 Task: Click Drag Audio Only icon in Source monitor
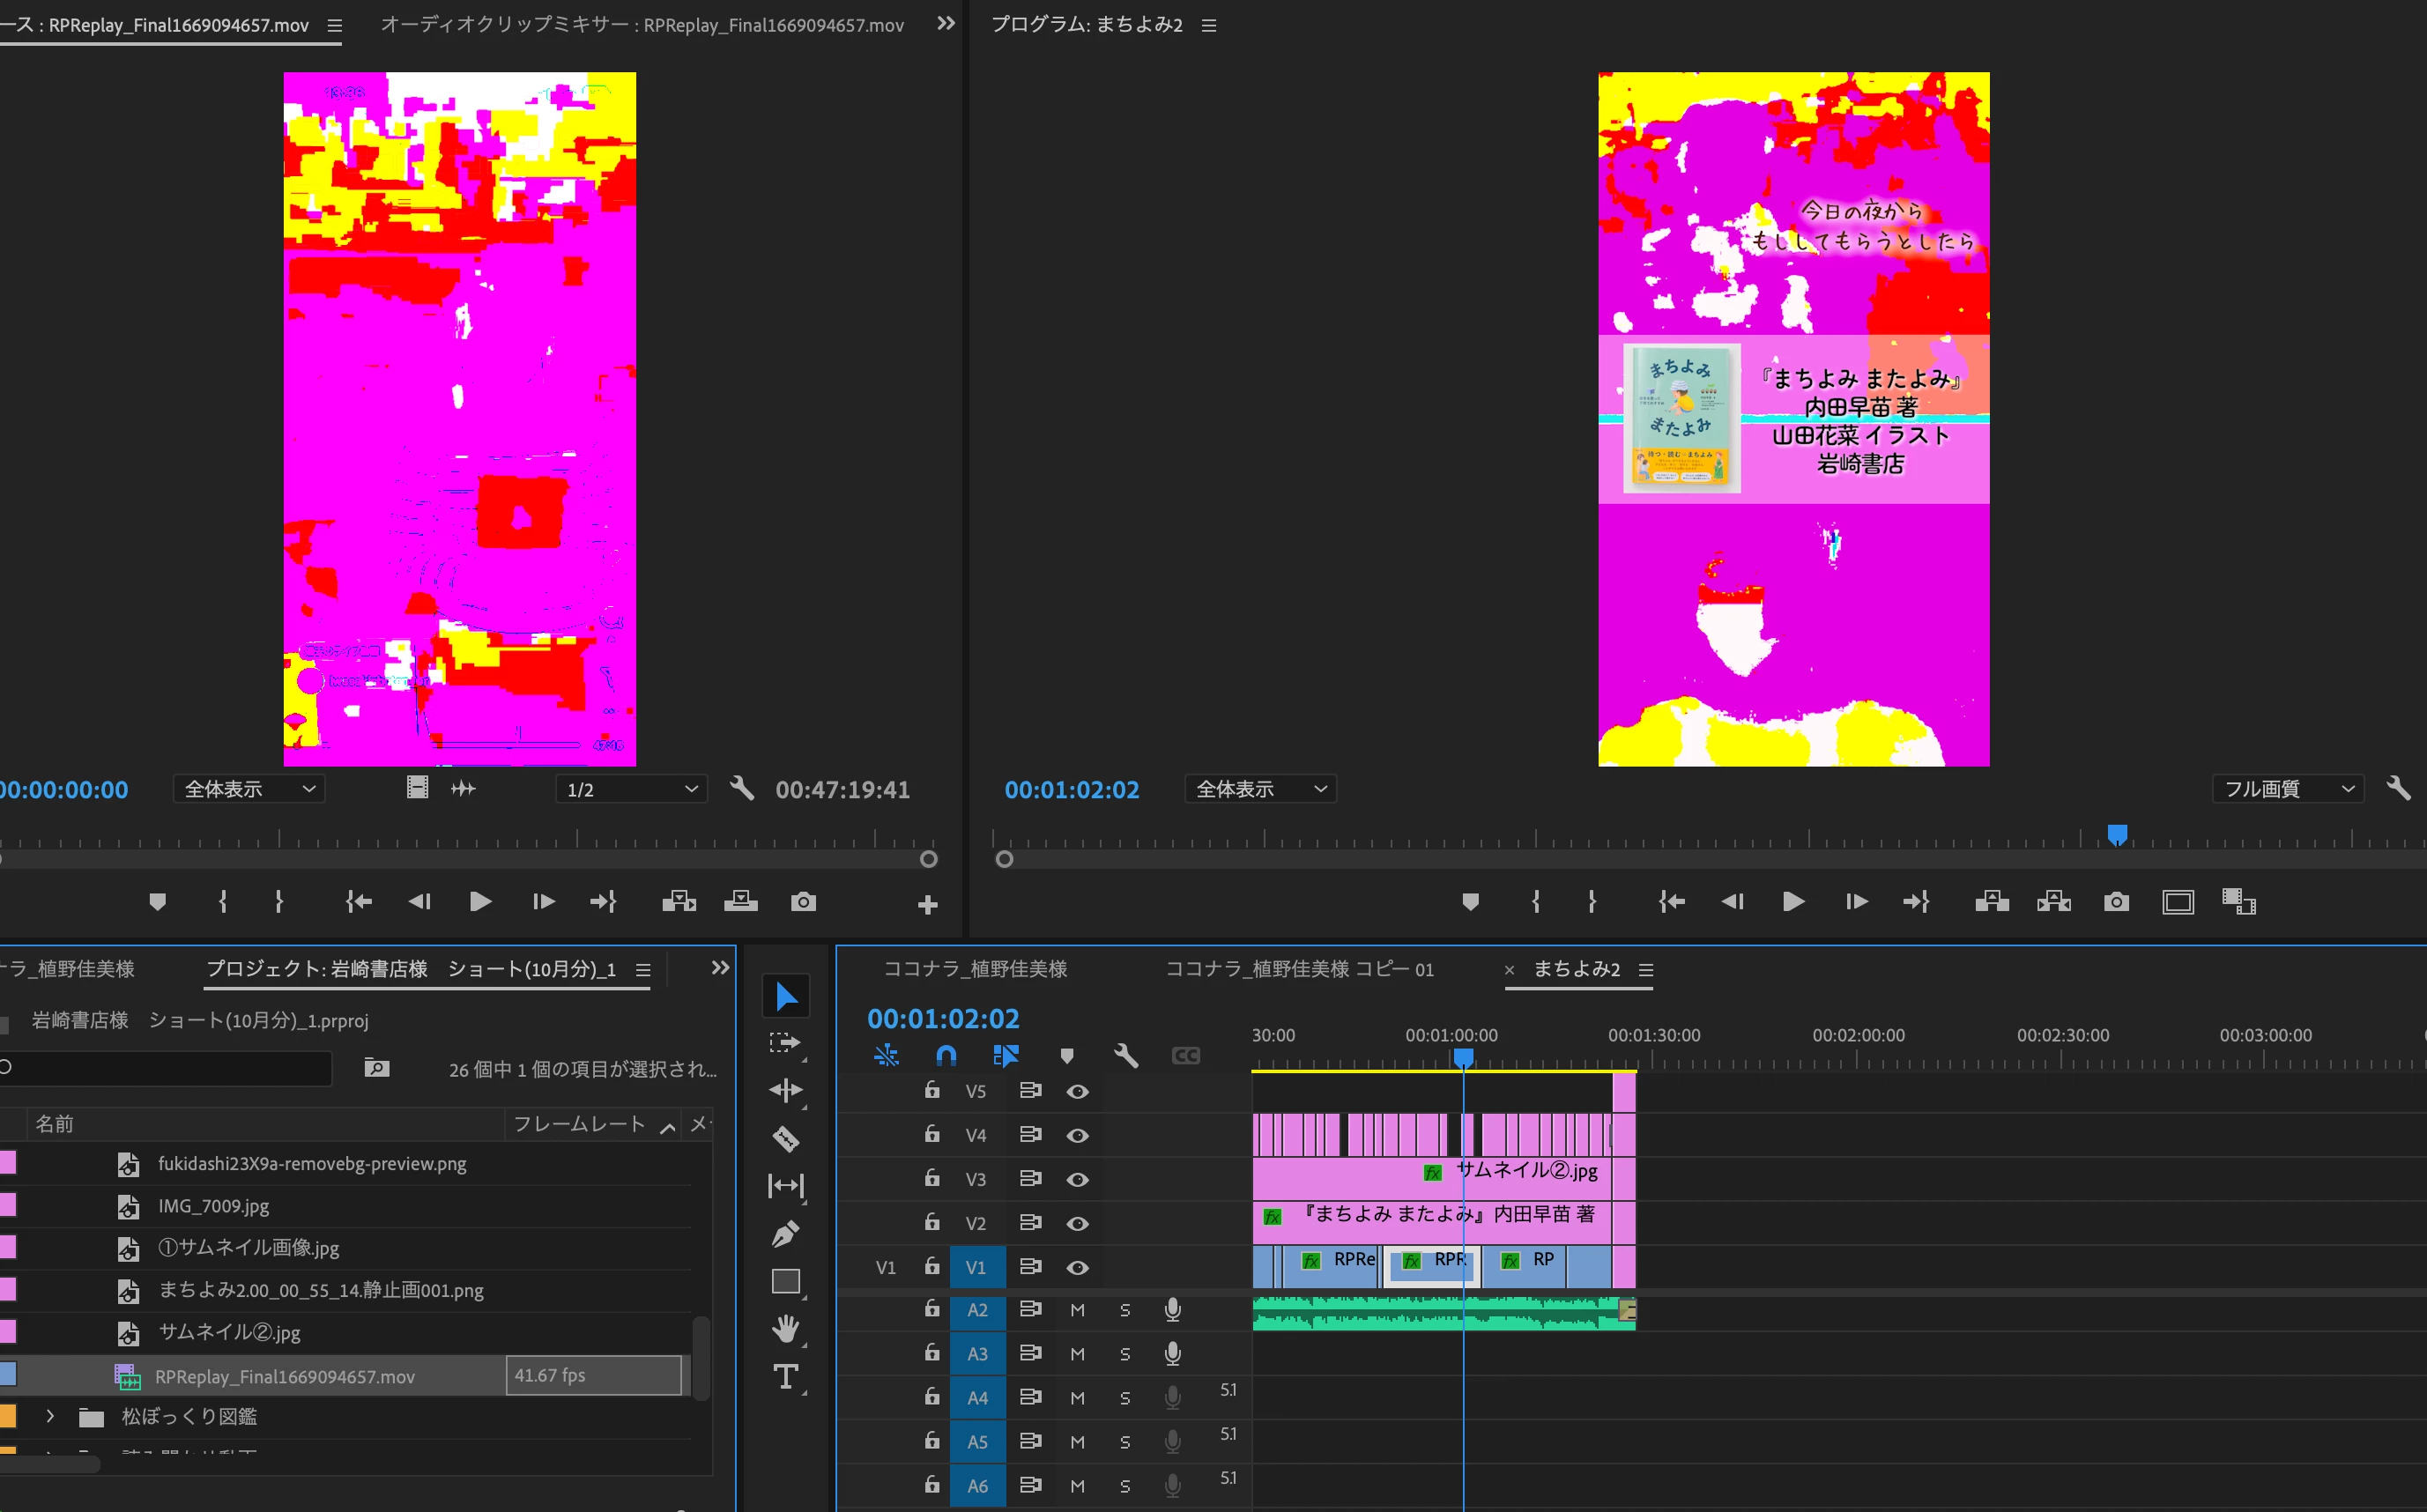coord(463,788)
